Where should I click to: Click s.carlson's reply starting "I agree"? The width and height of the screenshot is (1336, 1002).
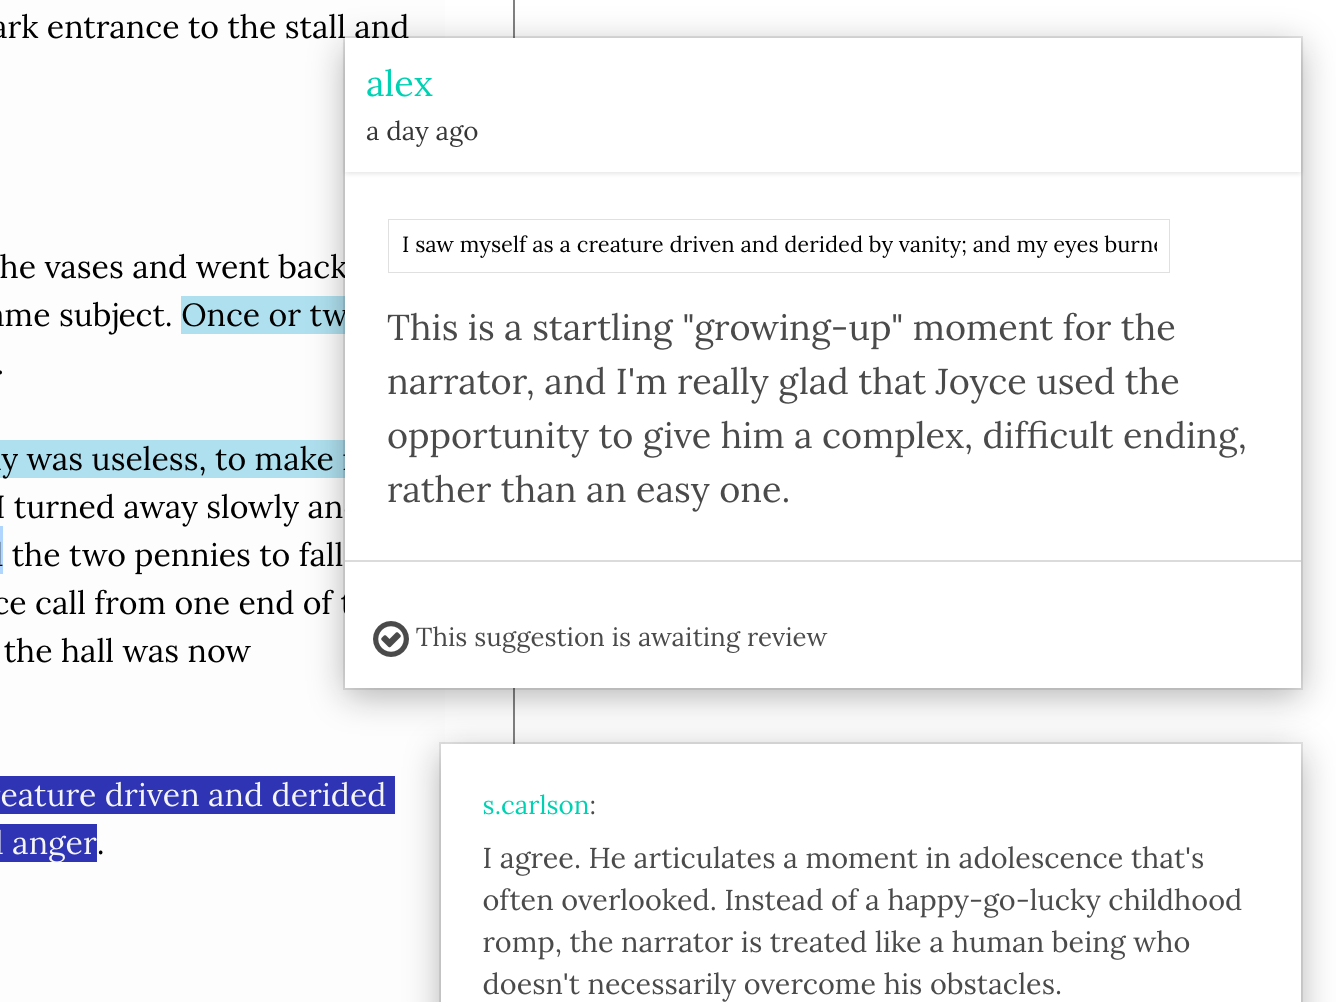(x=861, y=920)
